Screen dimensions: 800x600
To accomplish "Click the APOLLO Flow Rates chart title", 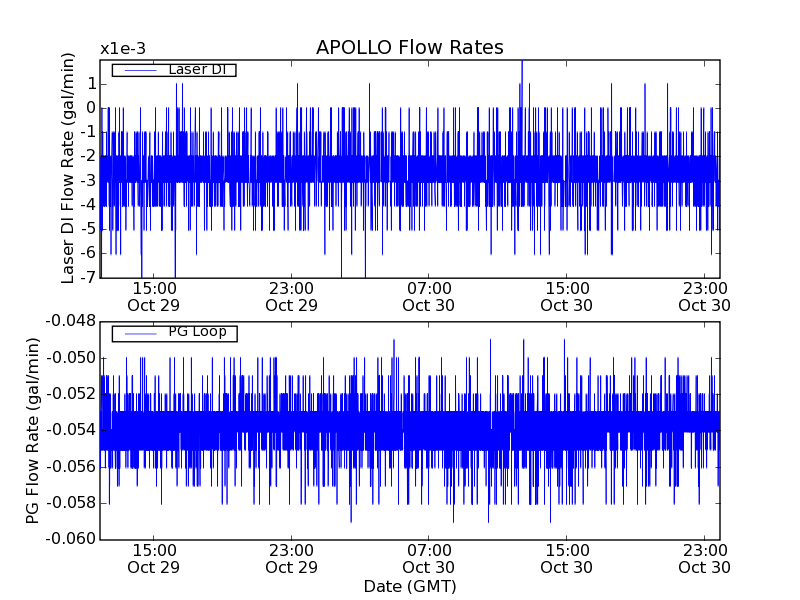I will [409, 48].
